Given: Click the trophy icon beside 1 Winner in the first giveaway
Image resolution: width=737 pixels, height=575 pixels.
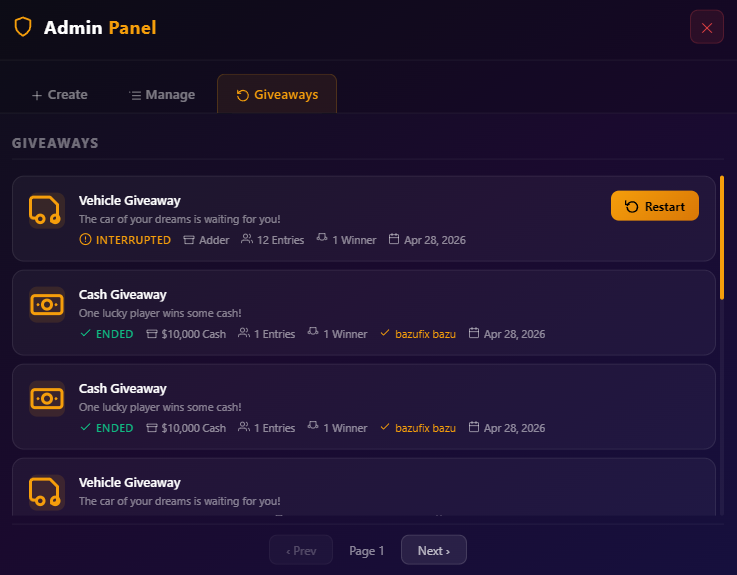Looking at the screenshot, I should (x=322, y=237).
